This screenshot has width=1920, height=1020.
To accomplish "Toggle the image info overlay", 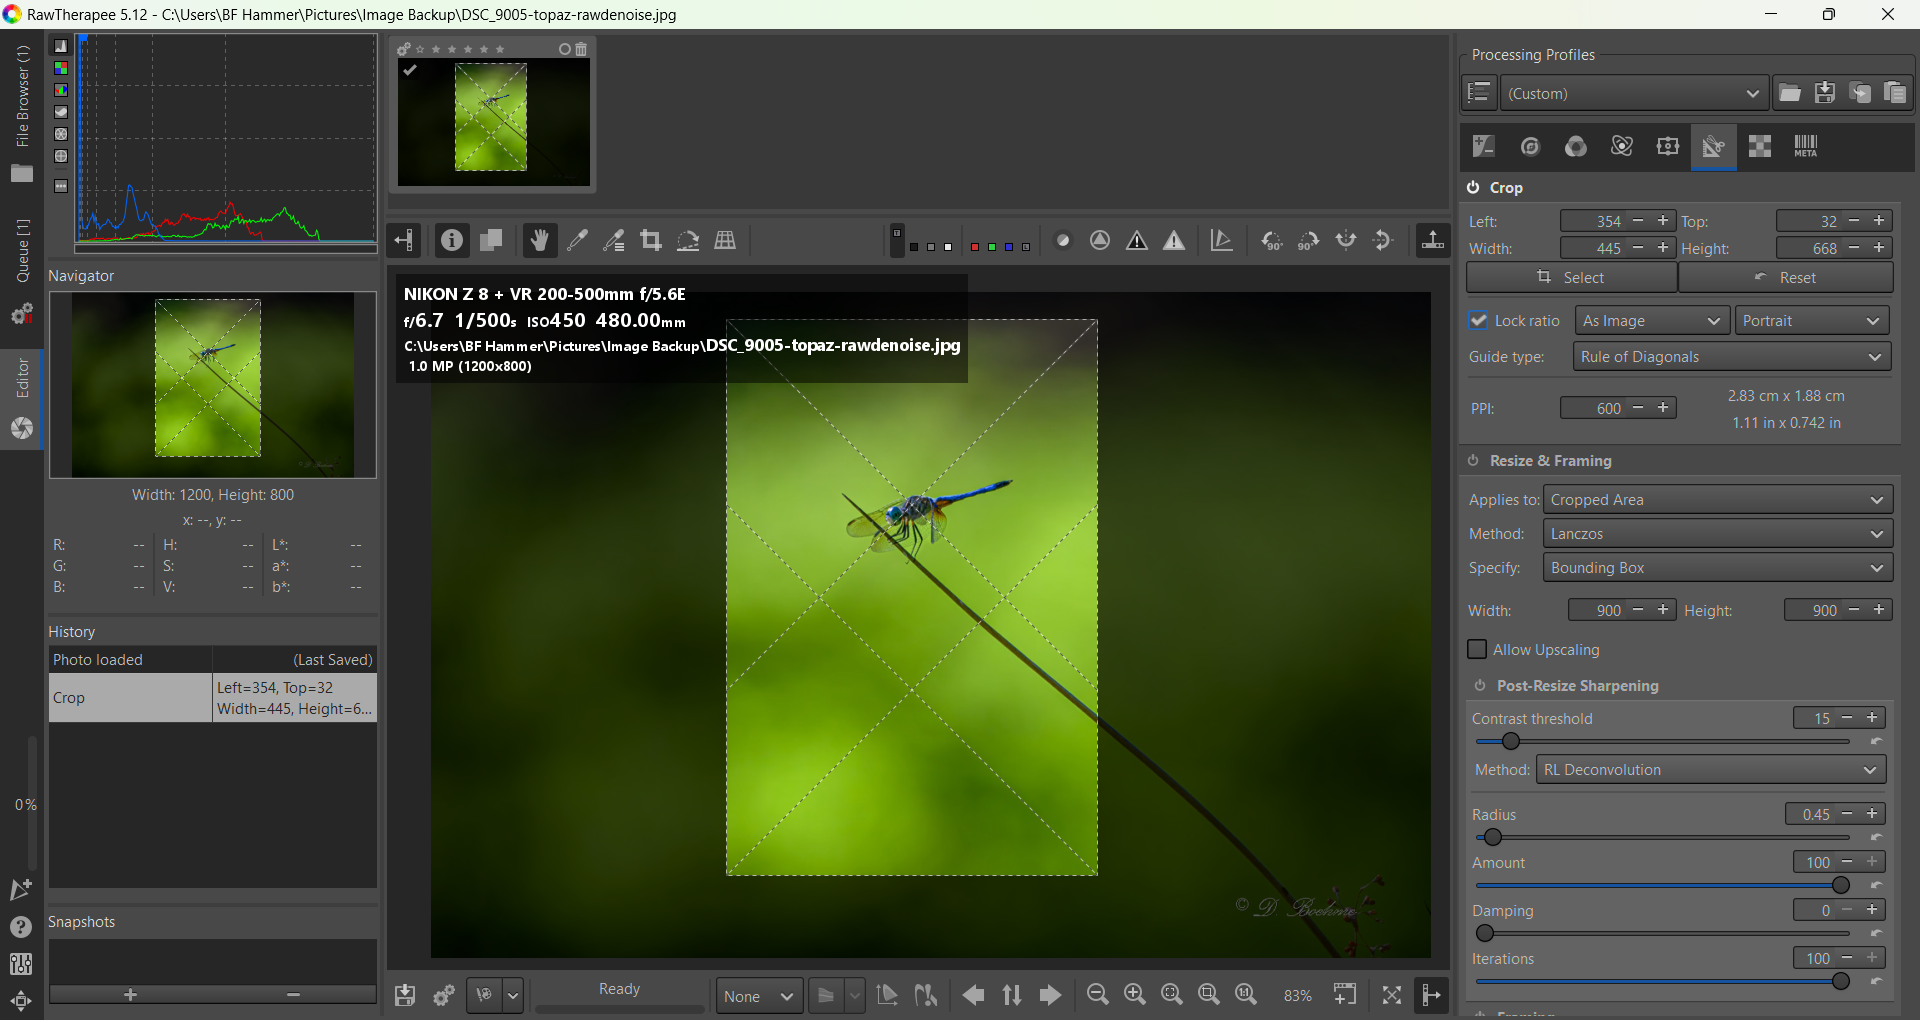I will click(x=452, y=240).
